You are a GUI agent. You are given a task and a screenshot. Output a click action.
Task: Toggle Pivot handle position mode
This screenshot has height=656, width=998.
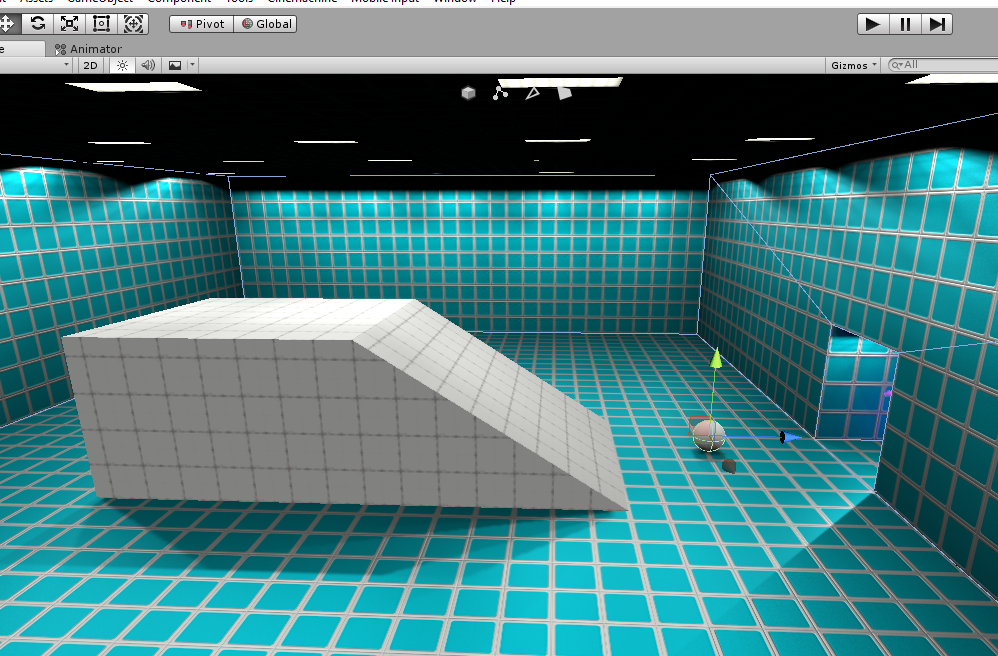point(200,23)
